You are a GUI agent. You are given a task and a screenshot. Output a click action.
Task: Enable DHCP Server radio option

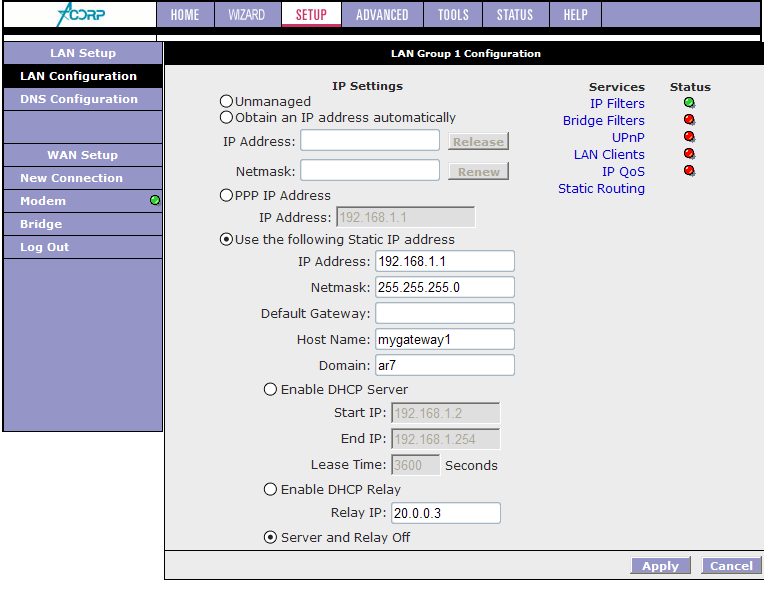coord(270,390)
